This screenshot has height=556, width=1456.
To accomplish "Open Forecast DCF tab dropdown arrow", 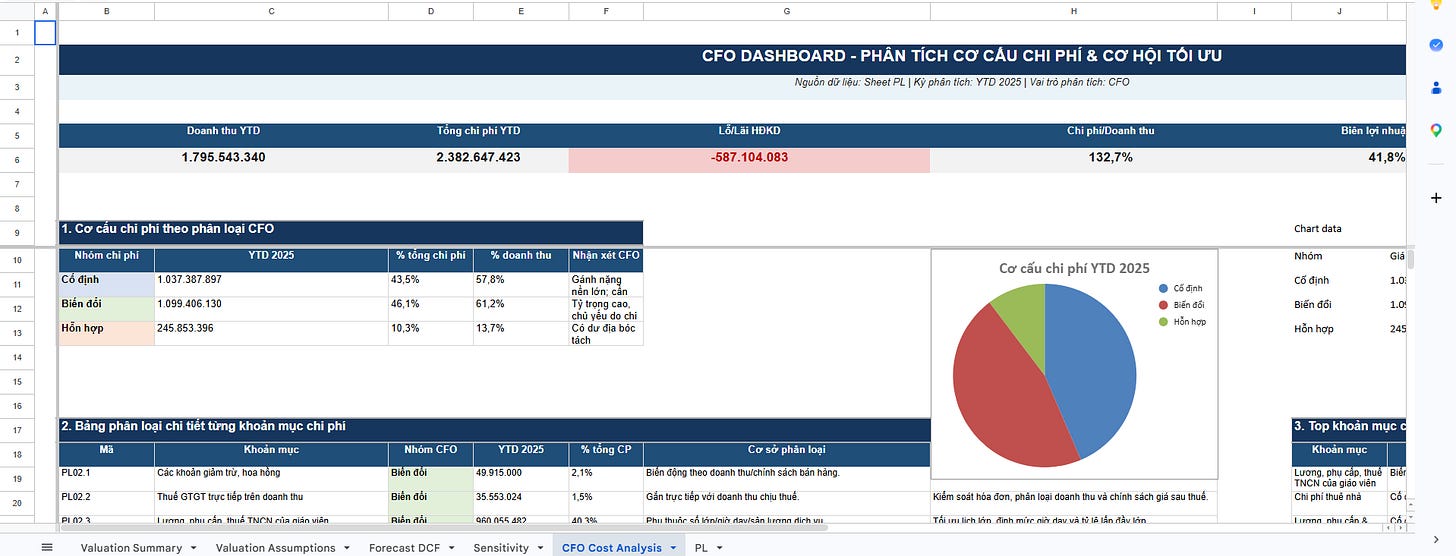I will [x=450, y=548].
